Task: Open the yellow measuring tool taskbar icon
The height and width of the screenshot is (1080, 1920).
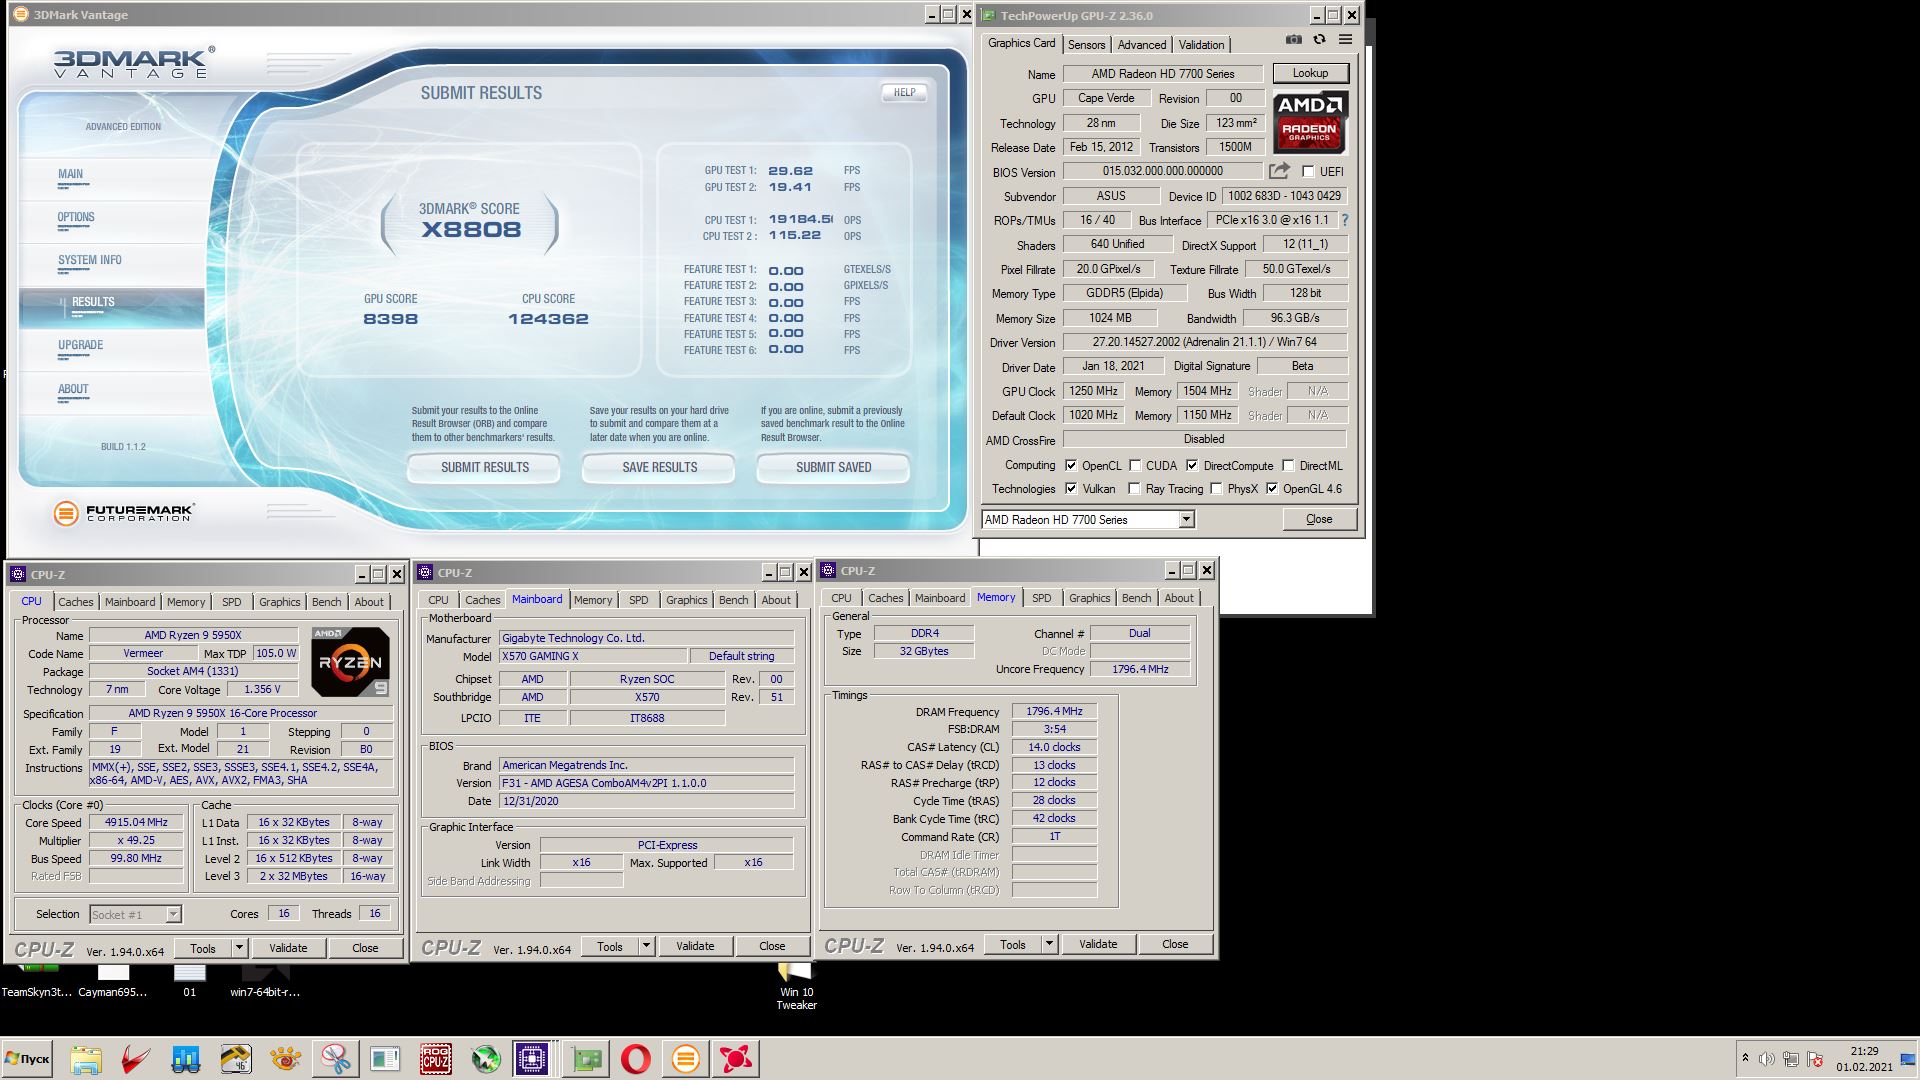Action: (236, 1059)
